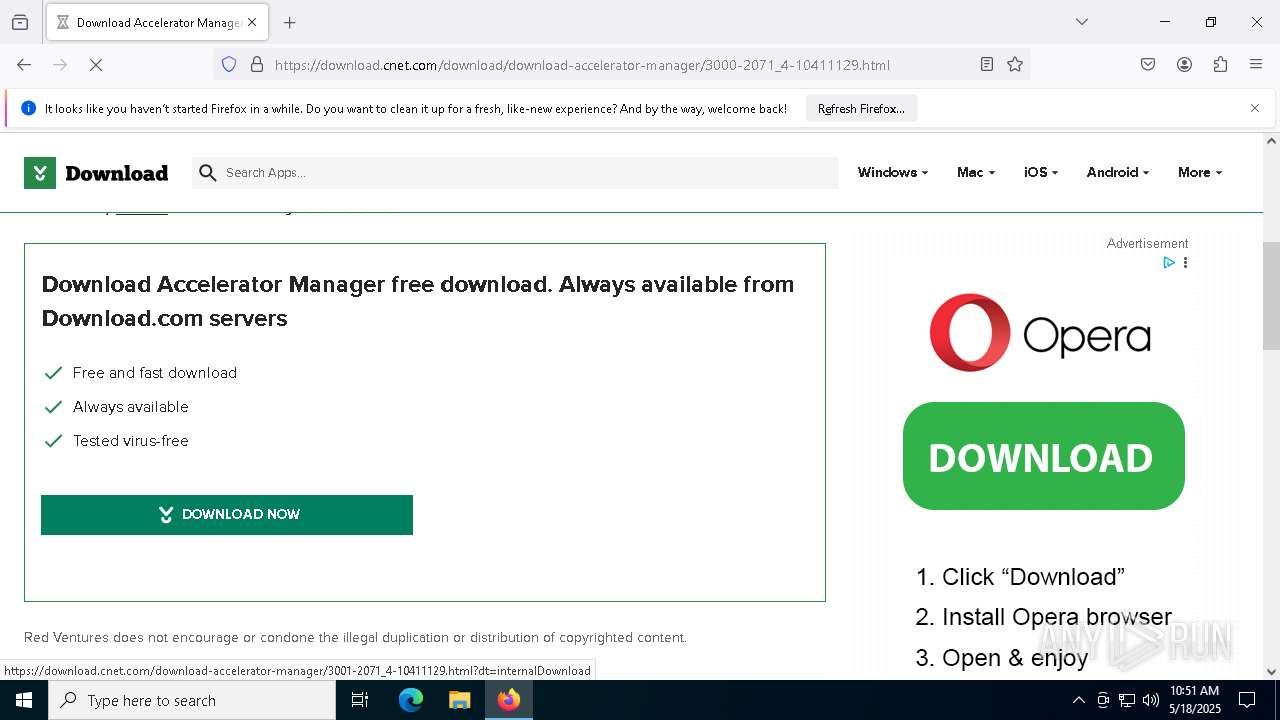Click the Refresh Firefox button
1280x720 pixels.
coord(861,109)
